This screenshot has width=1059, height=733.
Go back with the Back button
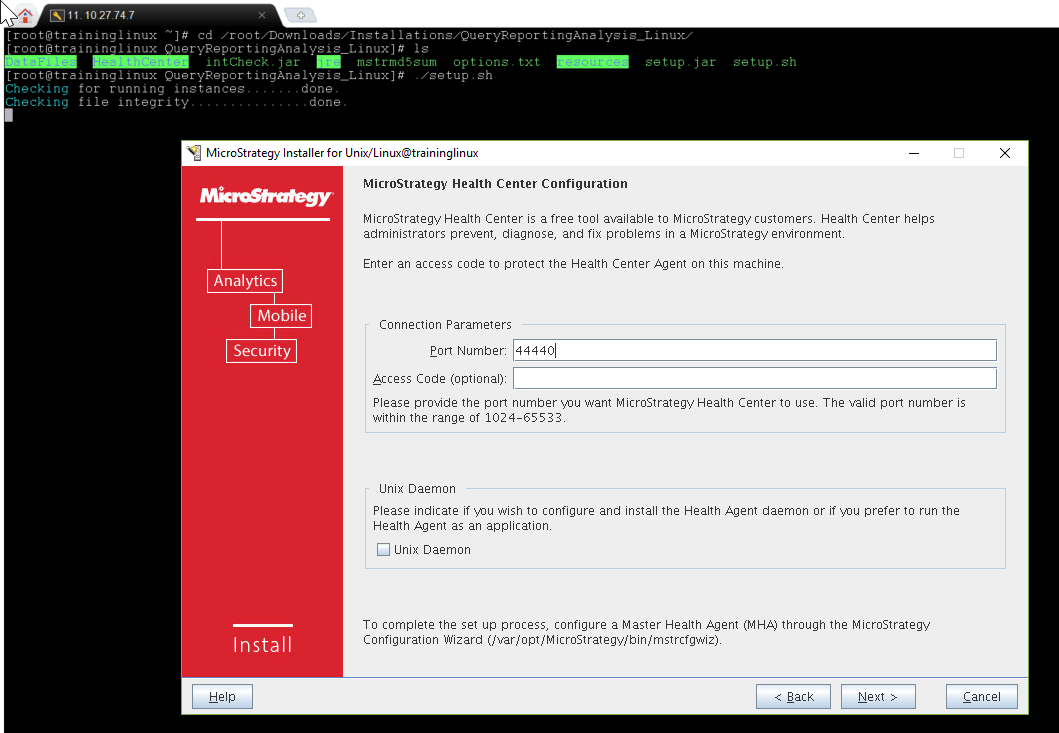tap(793, 697)
